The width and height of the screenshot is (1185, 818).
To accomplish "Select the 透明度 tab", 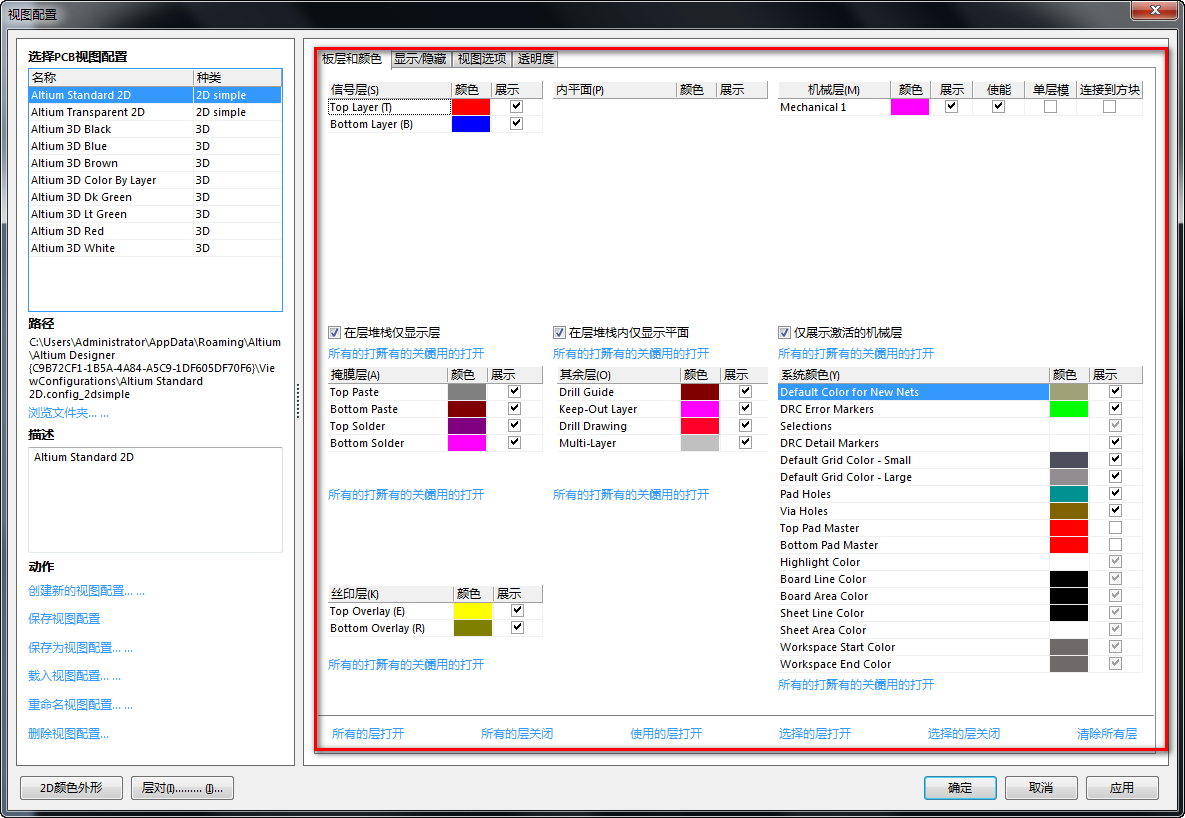I will (536, 59).
